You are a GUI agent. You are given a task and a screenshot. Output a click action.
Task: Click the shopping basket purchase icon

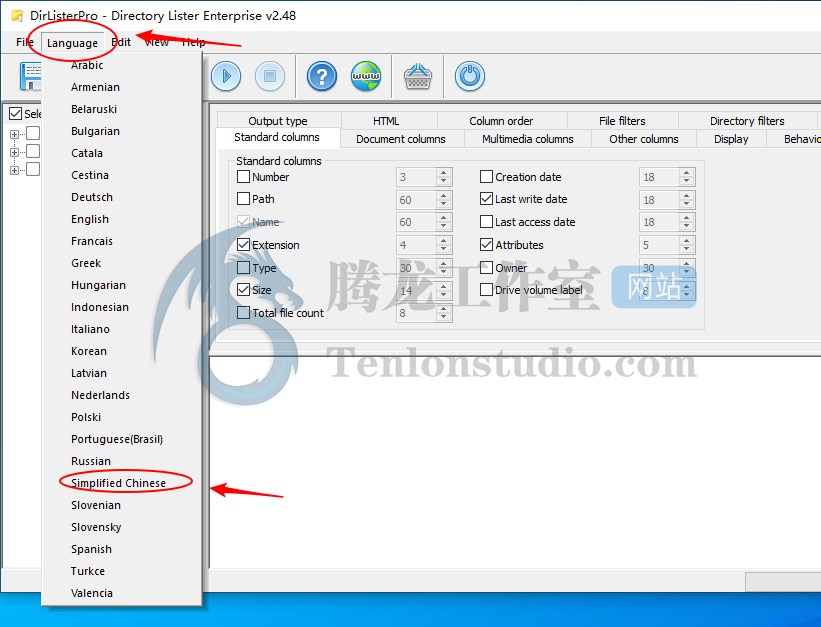point(418,76)
